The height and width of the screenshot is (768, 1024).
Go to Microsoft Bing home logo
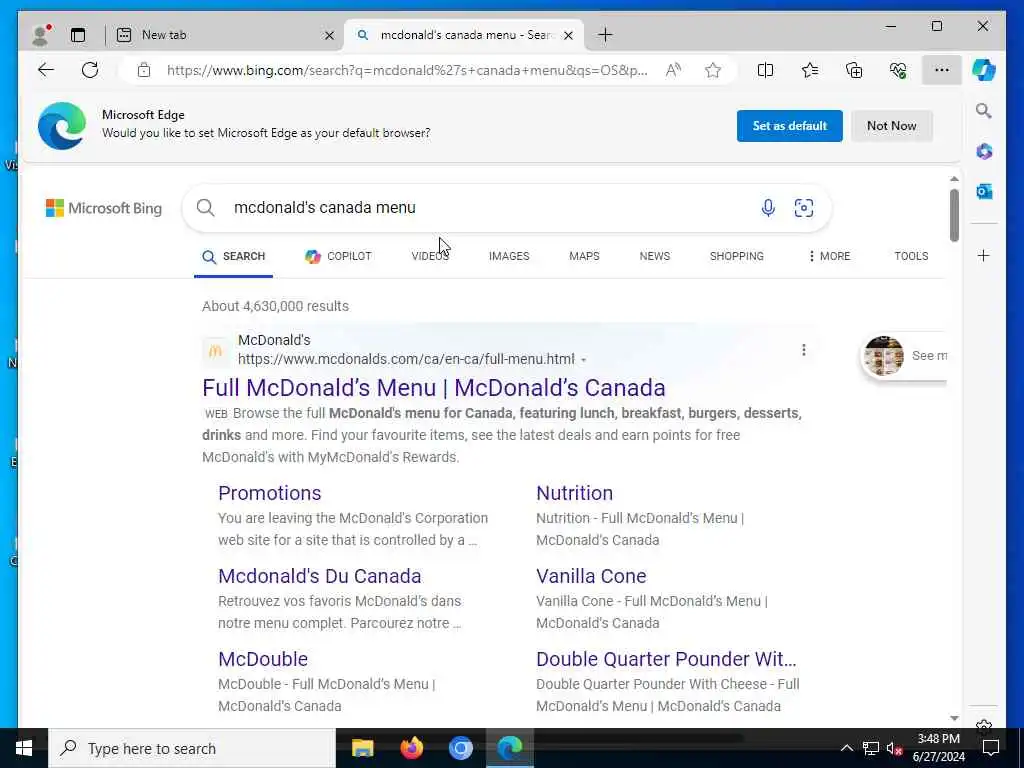tap(103, 208)
